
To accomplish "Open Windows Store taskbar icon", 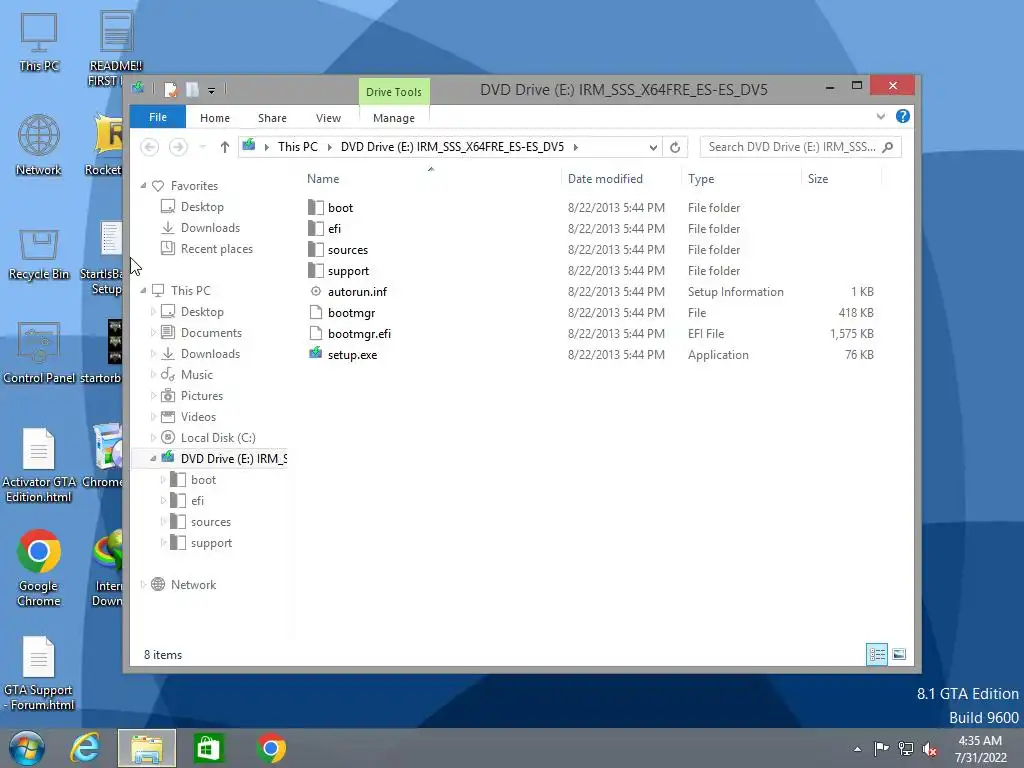I will click(208, 748).
